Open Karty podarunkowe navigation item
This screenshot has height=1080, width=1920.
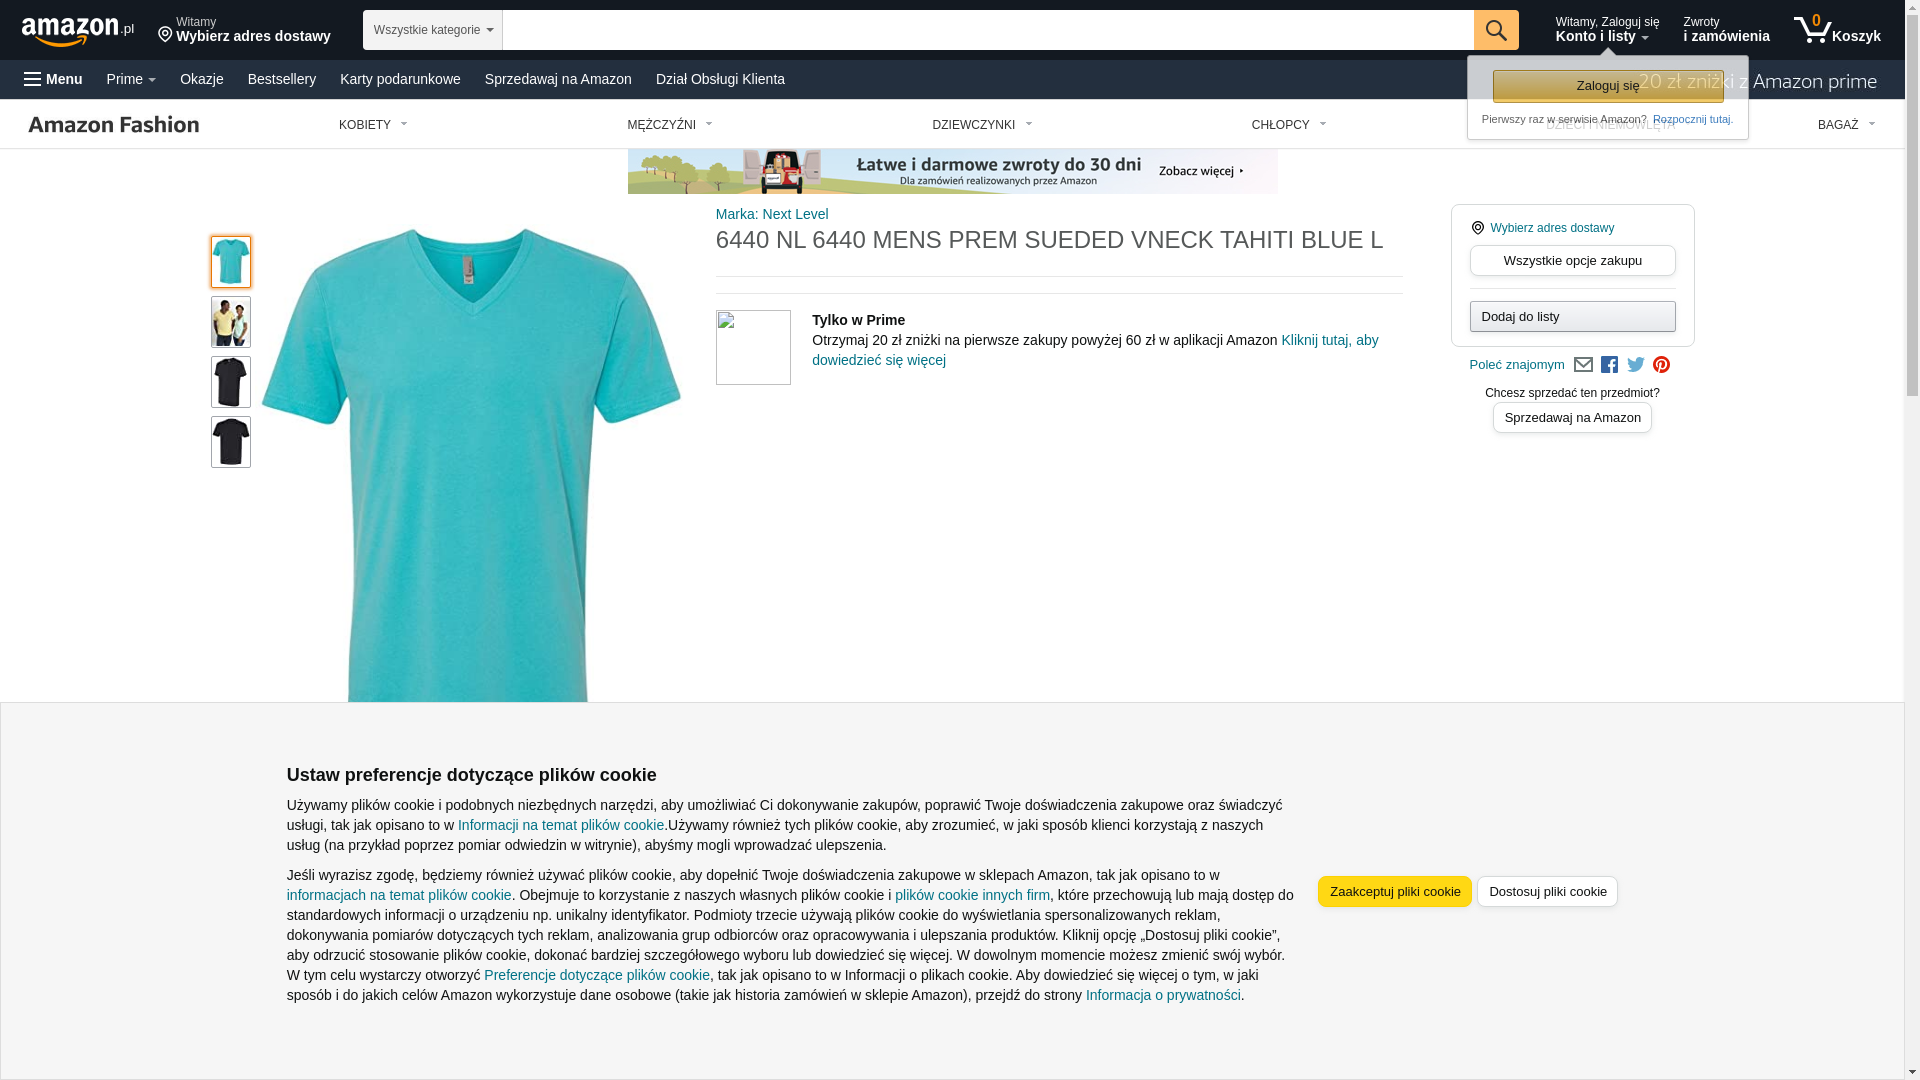coord(400,79)
